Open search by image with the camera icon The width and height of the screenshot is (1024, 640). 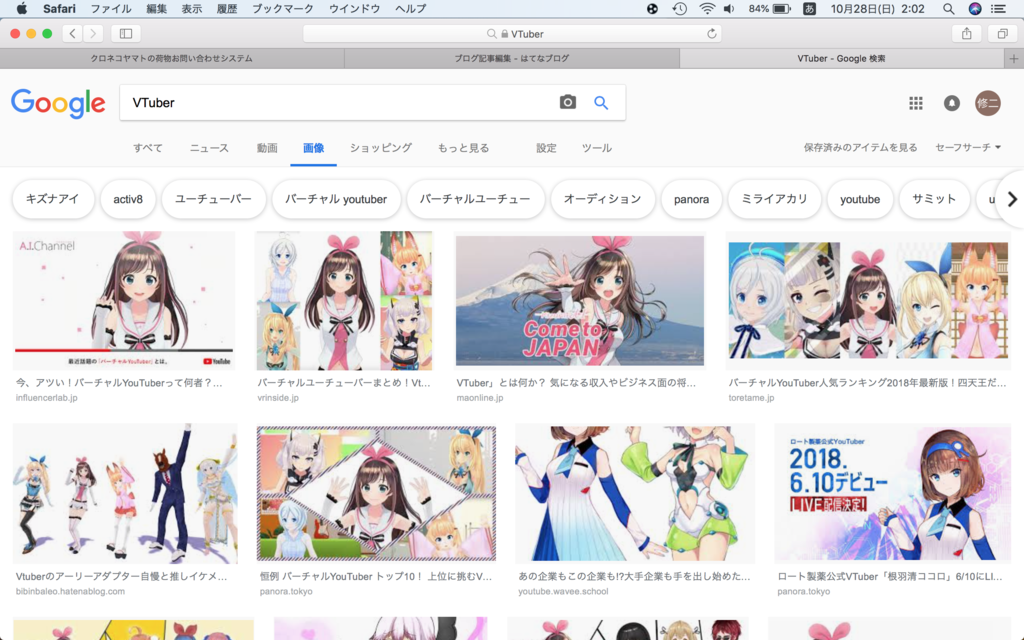pos(567,102)
